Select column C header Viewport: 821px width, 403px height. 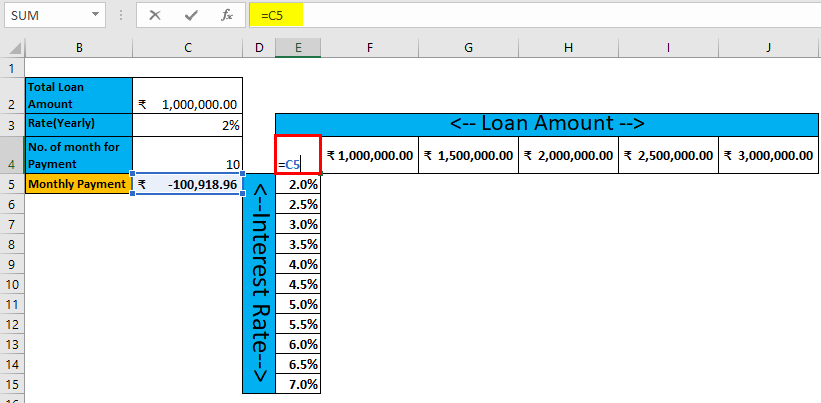(188, 48)
